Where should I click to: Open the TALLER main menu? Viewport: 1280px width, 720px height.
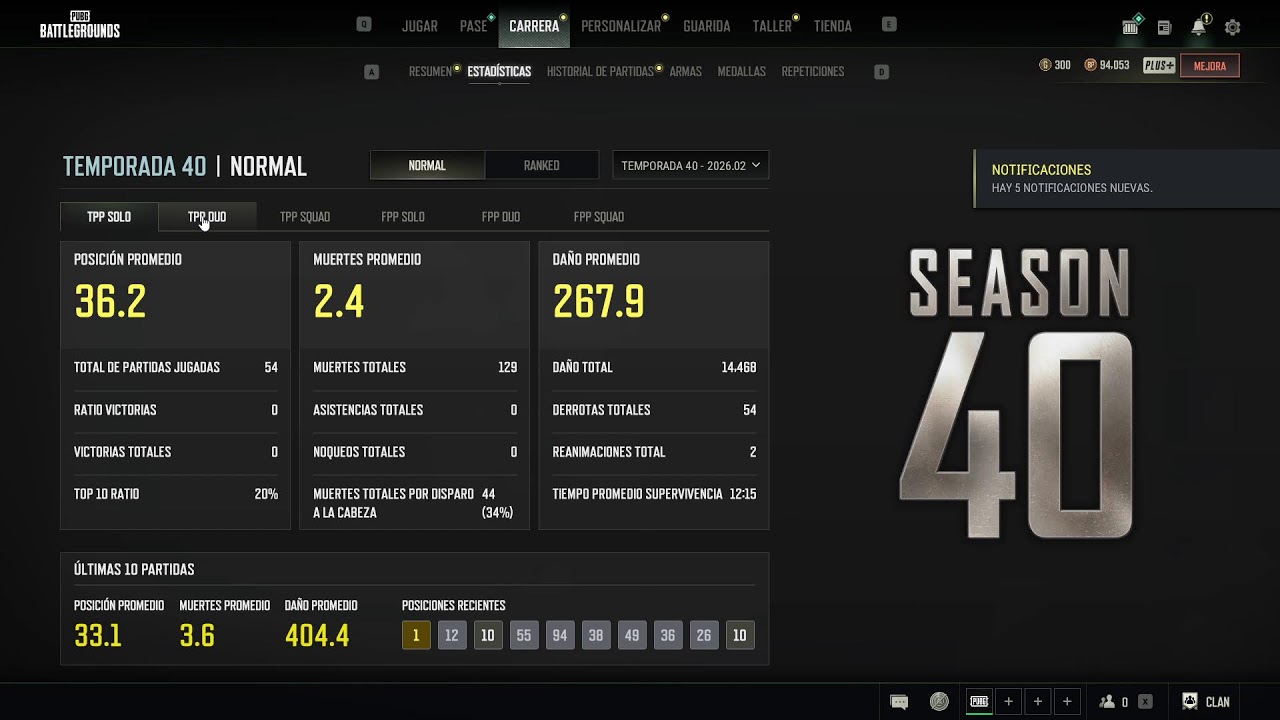(772, 26)
